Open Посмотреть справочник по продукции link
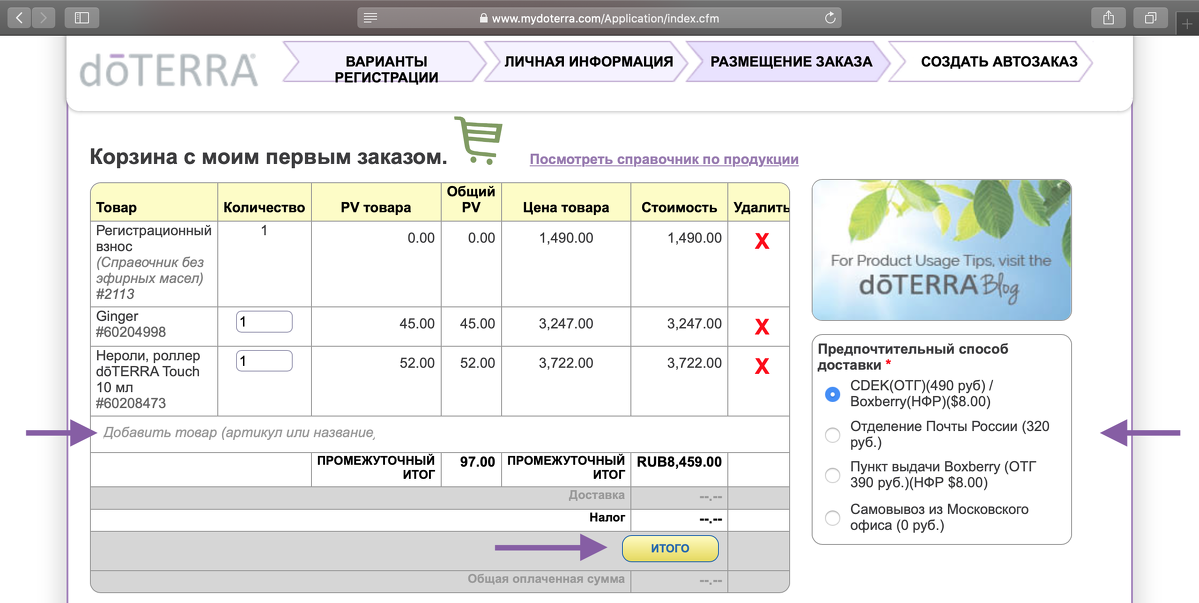1199x603 pixels. click(664, 159)
